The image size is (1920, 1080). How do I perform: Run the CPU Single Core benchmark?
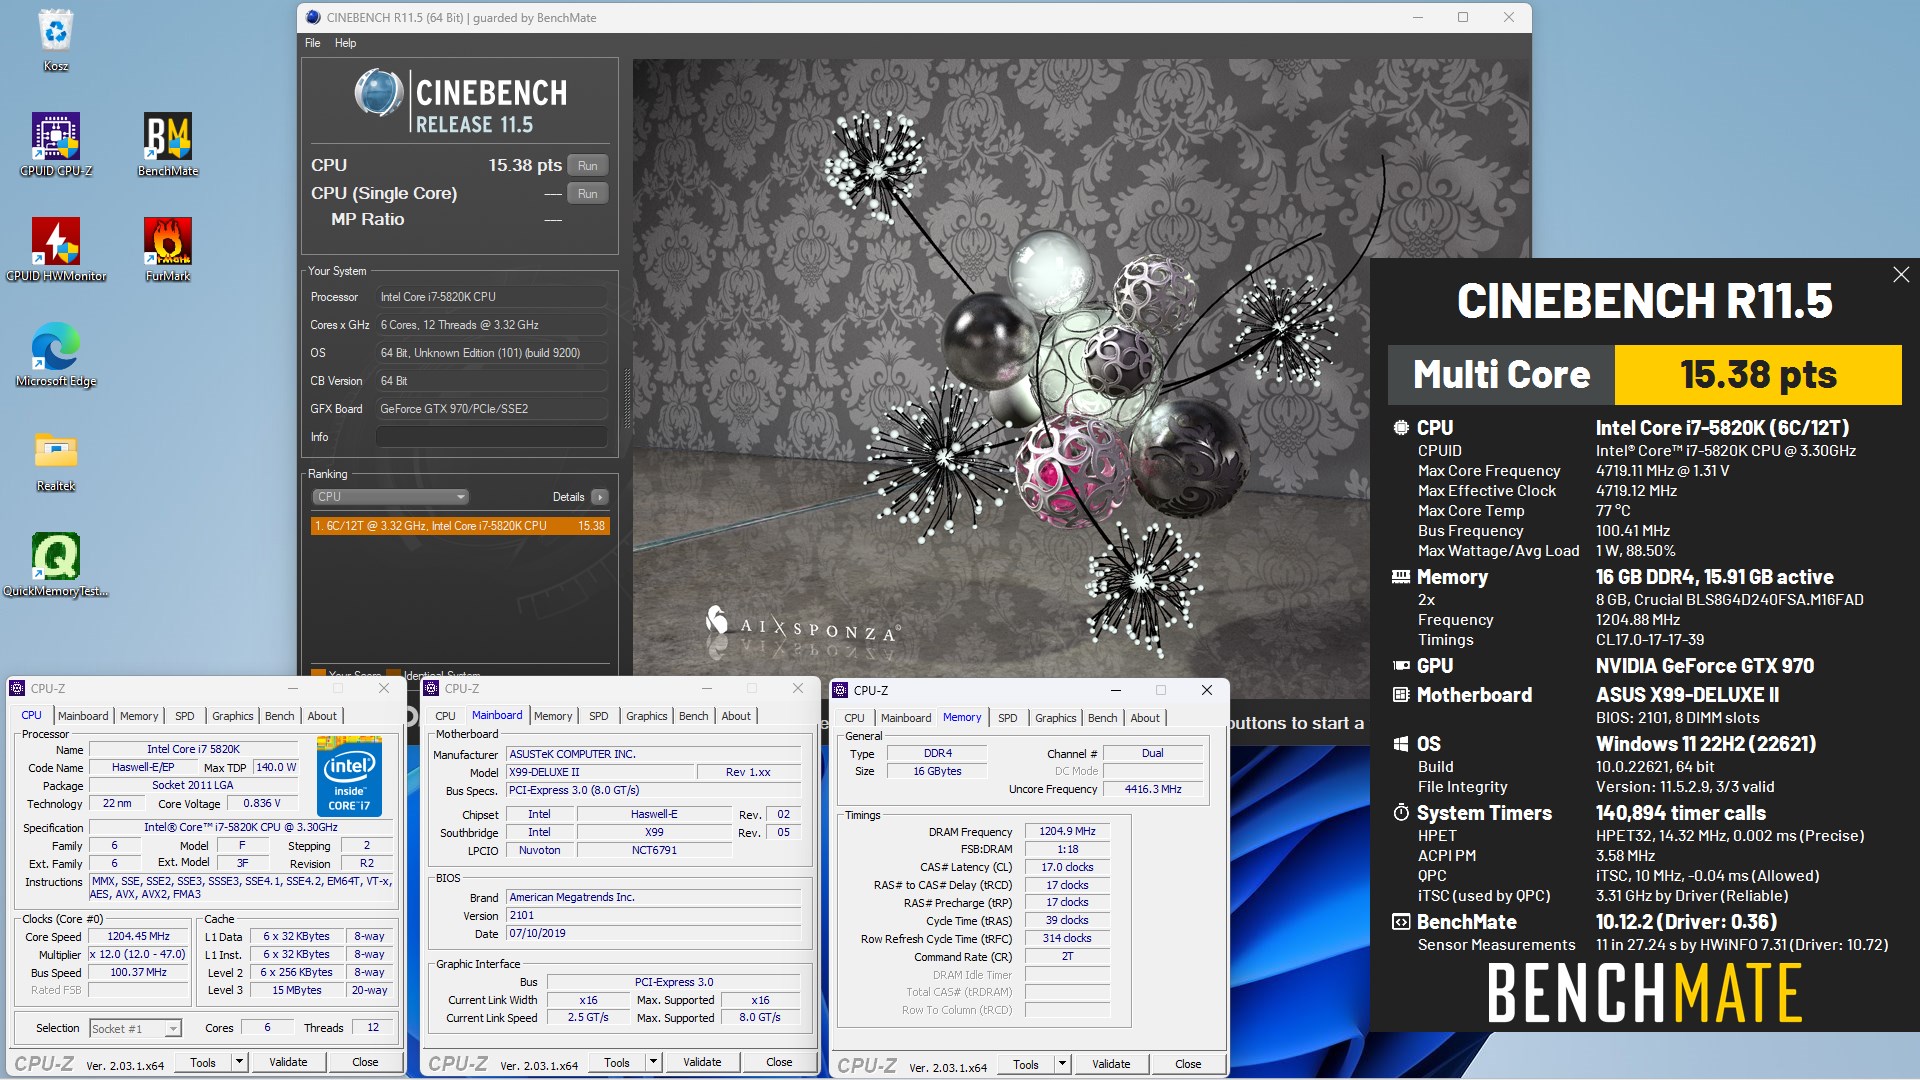coord(588,194)
